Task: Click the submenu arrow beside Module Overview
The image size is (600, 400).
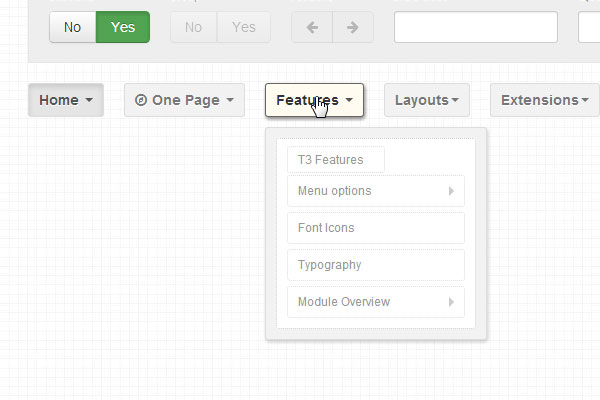Action: pyautogui.click(x=451, y=302)
